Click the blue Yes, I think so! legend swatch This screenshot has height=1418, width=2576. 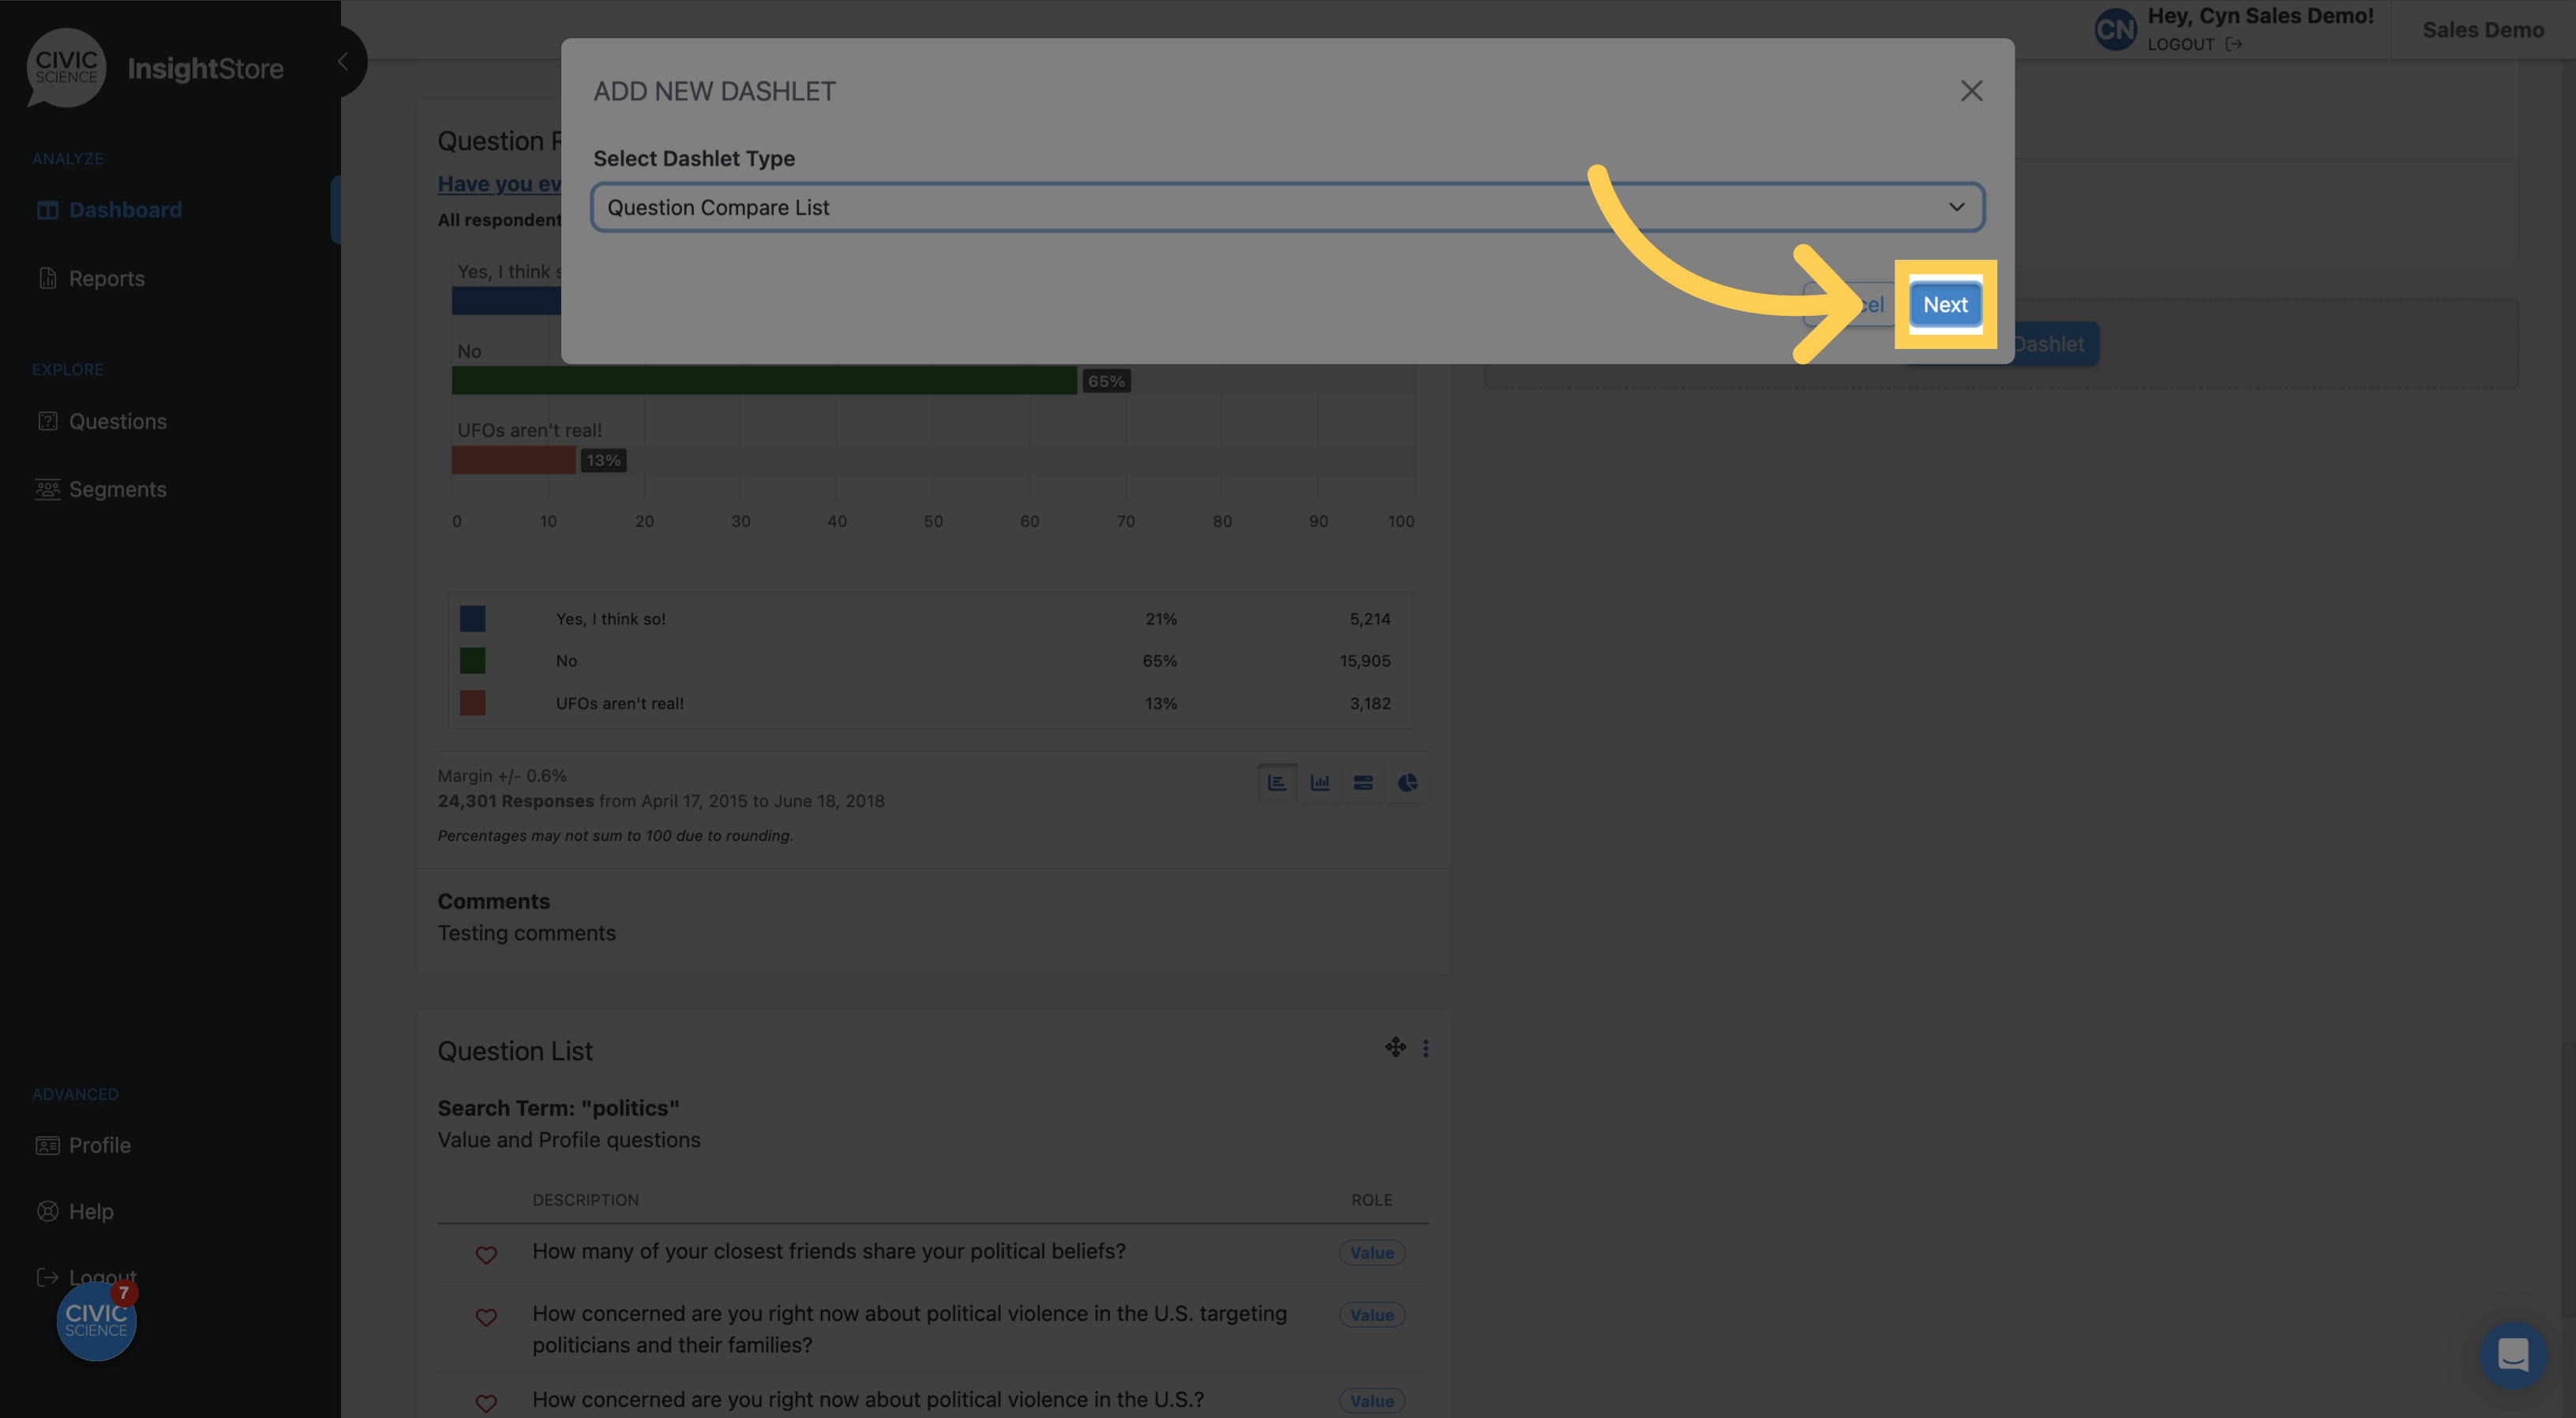coord(473,619)
